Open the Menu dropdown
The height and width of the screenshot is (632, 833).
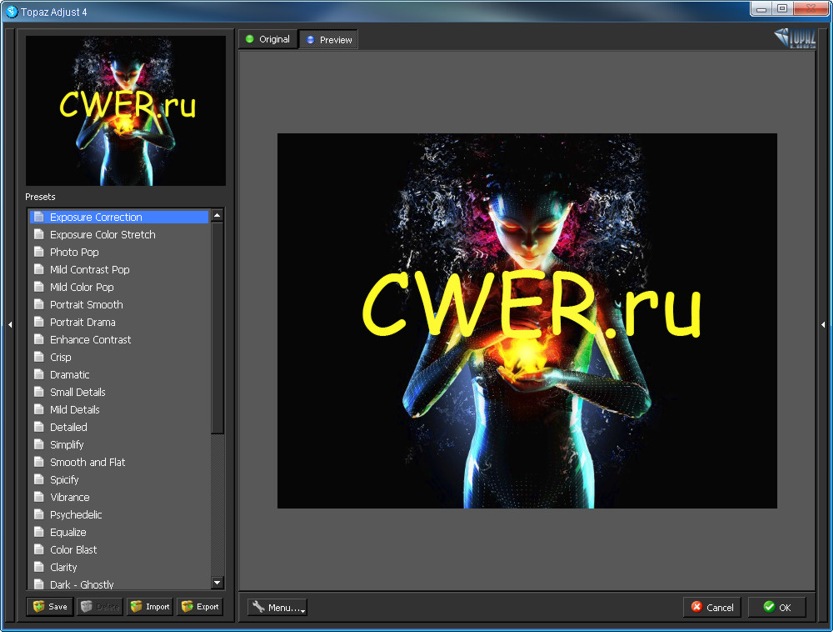click(x=277, y=607)
